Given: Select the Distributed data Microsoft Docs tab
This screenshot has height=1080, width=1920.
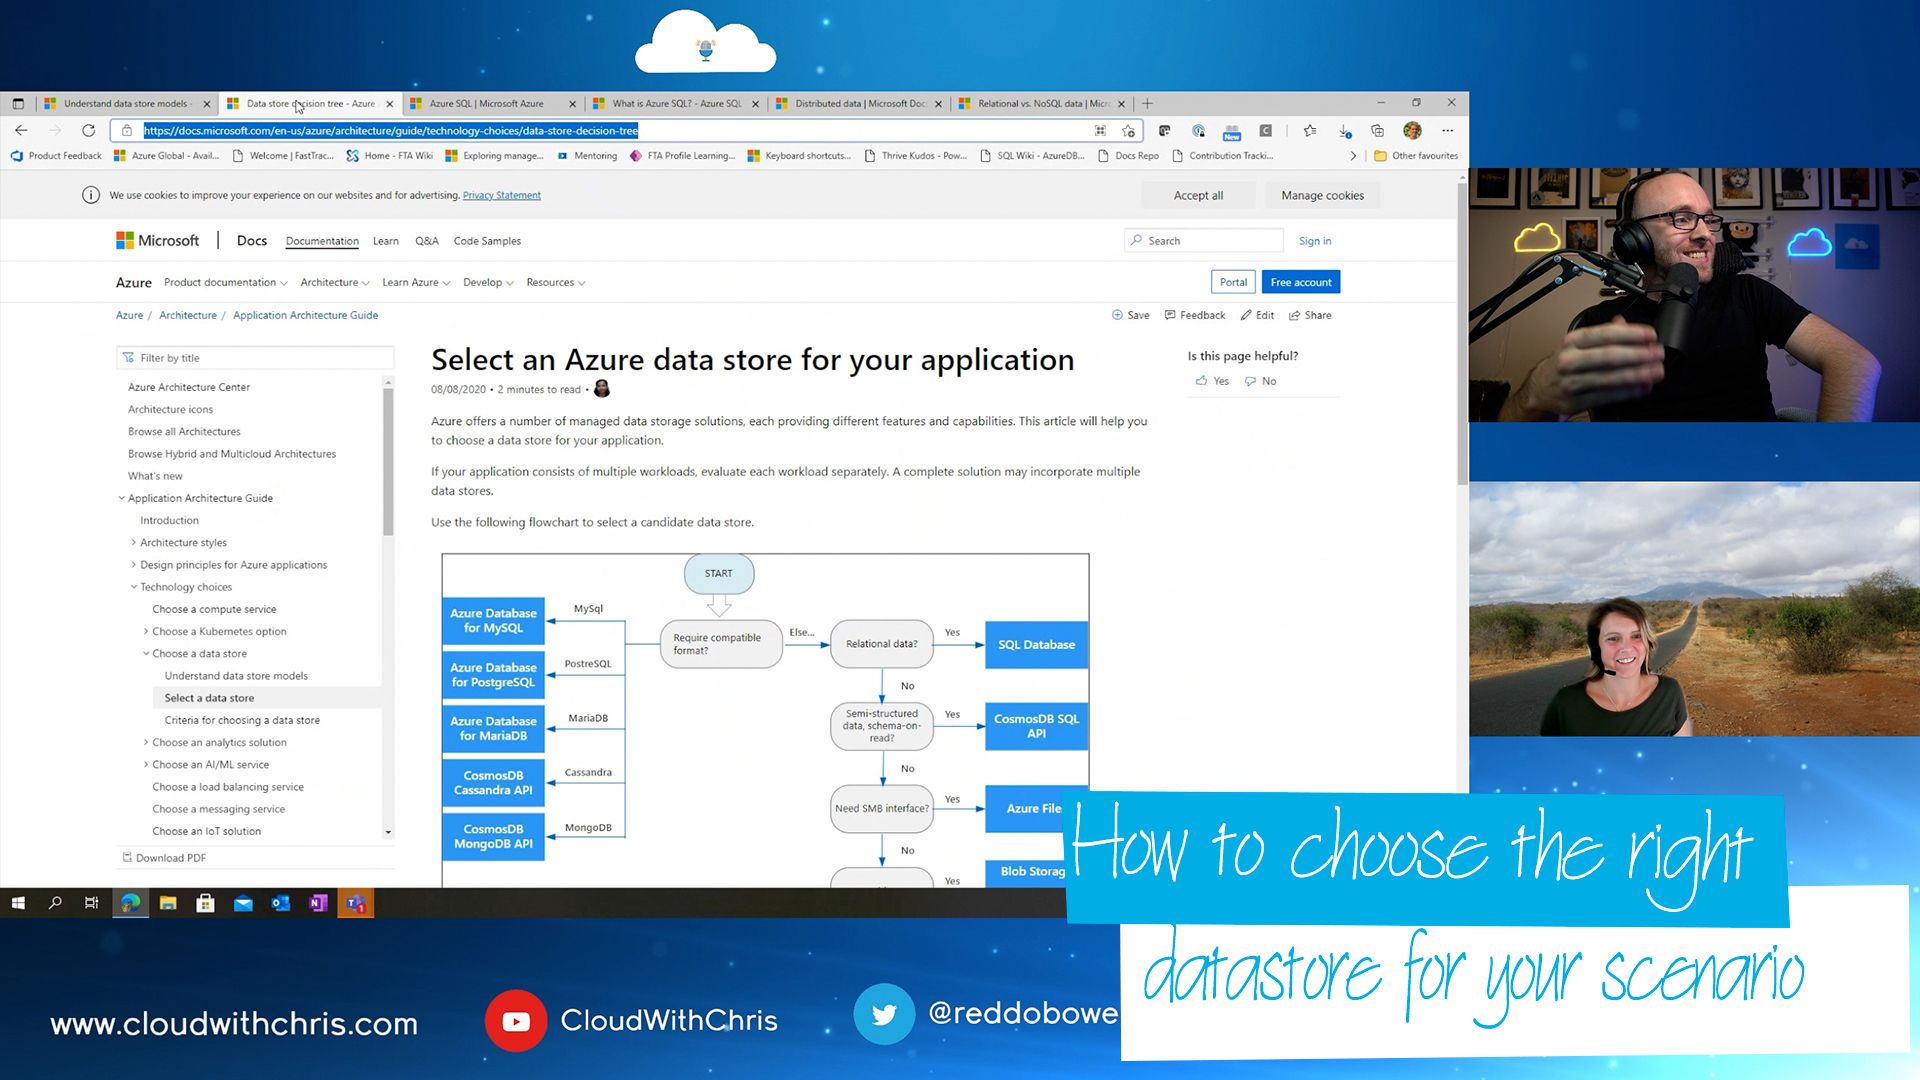Looking at the screenshot, I should [x=856, y=103].
